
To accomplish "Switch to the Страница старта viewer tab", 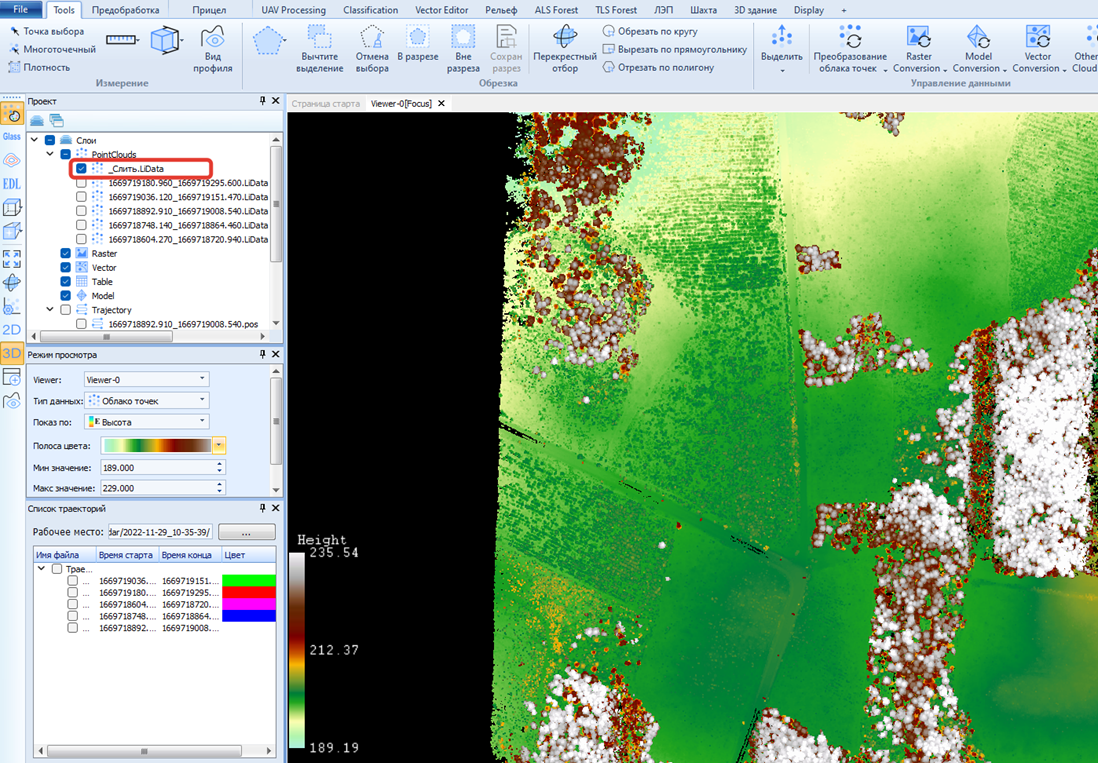I will 326,104.
